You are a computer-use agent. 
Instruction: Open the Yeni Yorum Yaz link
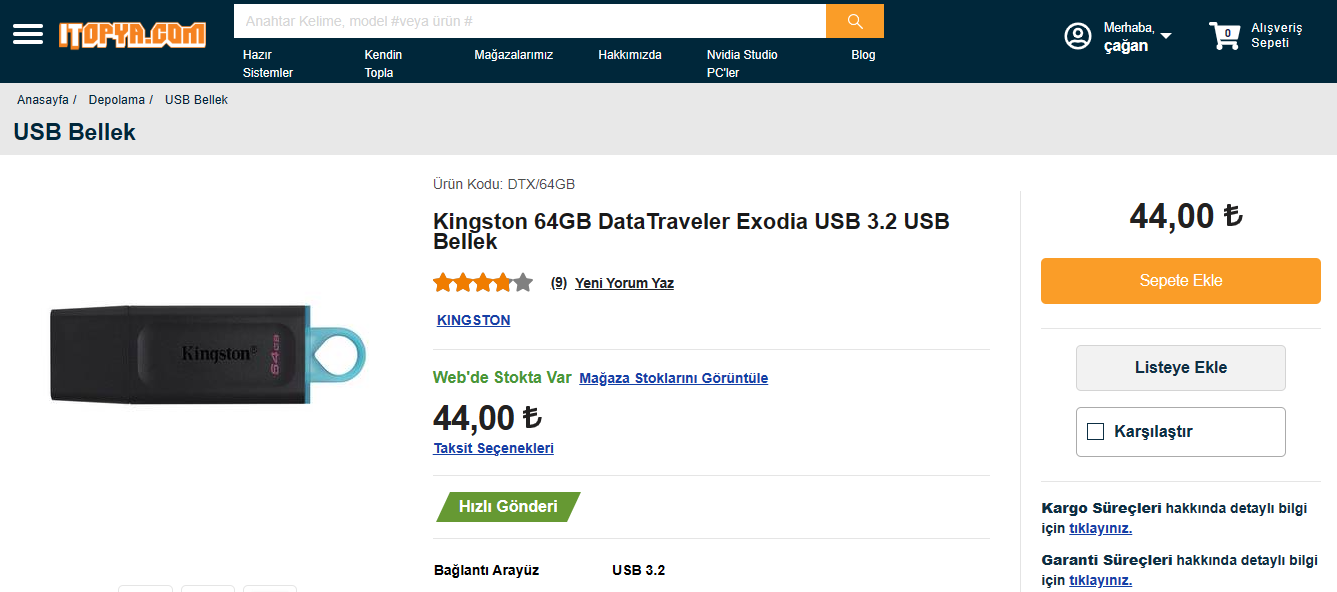[x=624, y=283]
